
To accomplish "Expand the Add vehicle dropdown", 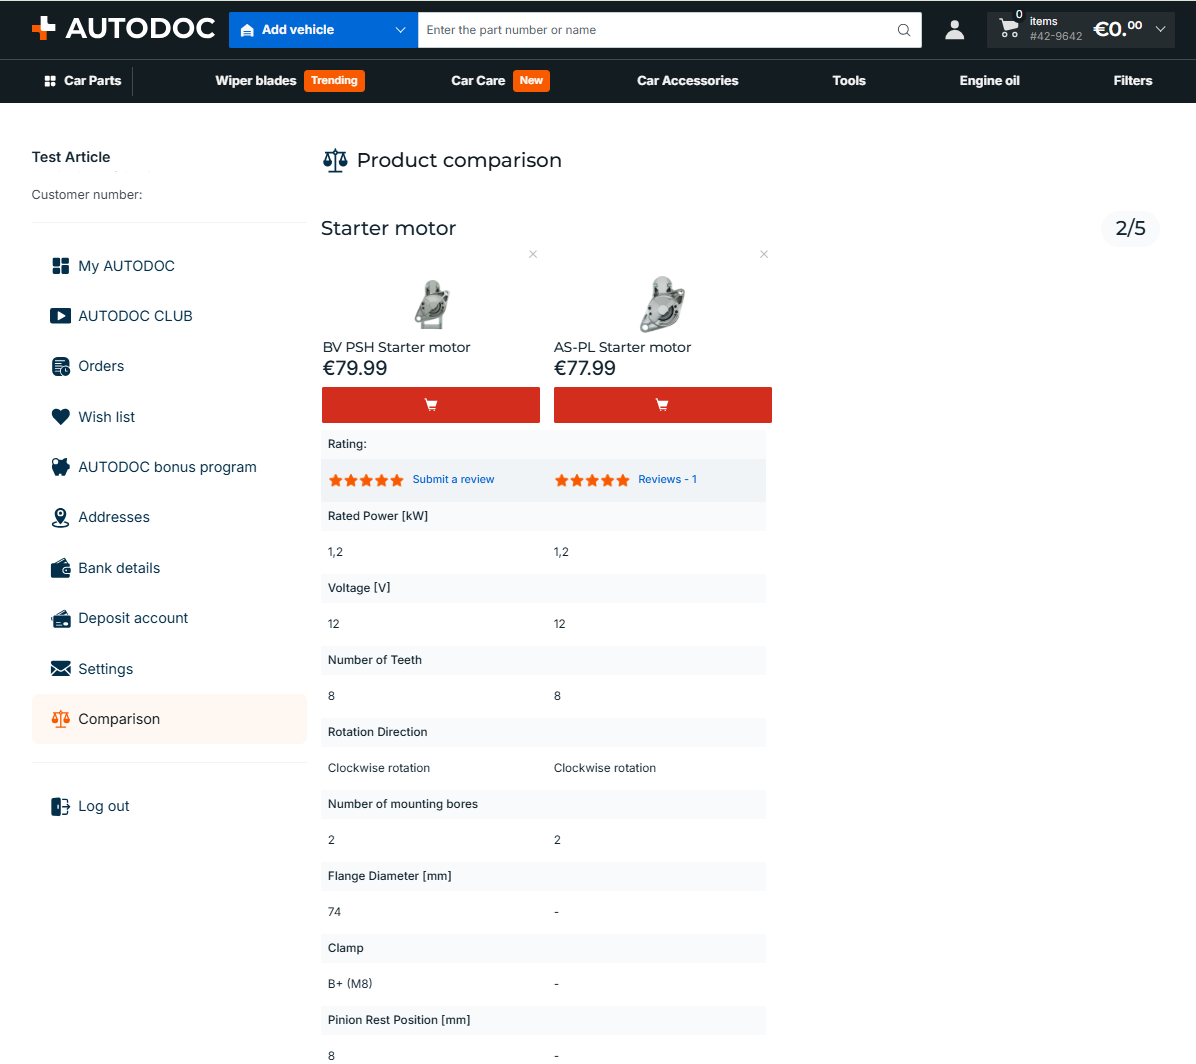I will pyautogui.click(x=323, y=30).
